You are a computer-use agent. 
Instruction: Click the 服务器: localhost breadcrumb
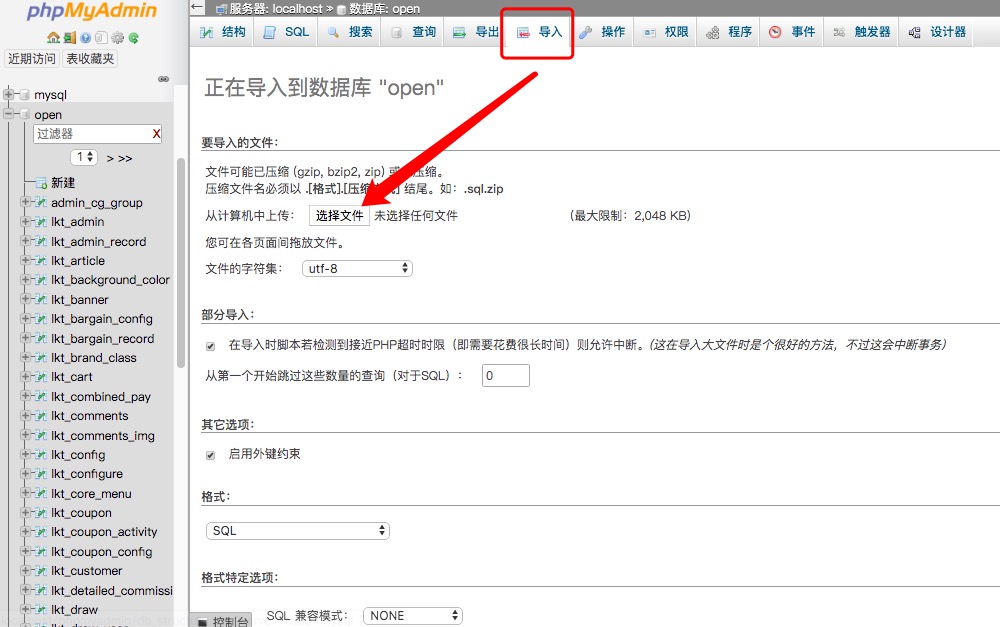270,9
